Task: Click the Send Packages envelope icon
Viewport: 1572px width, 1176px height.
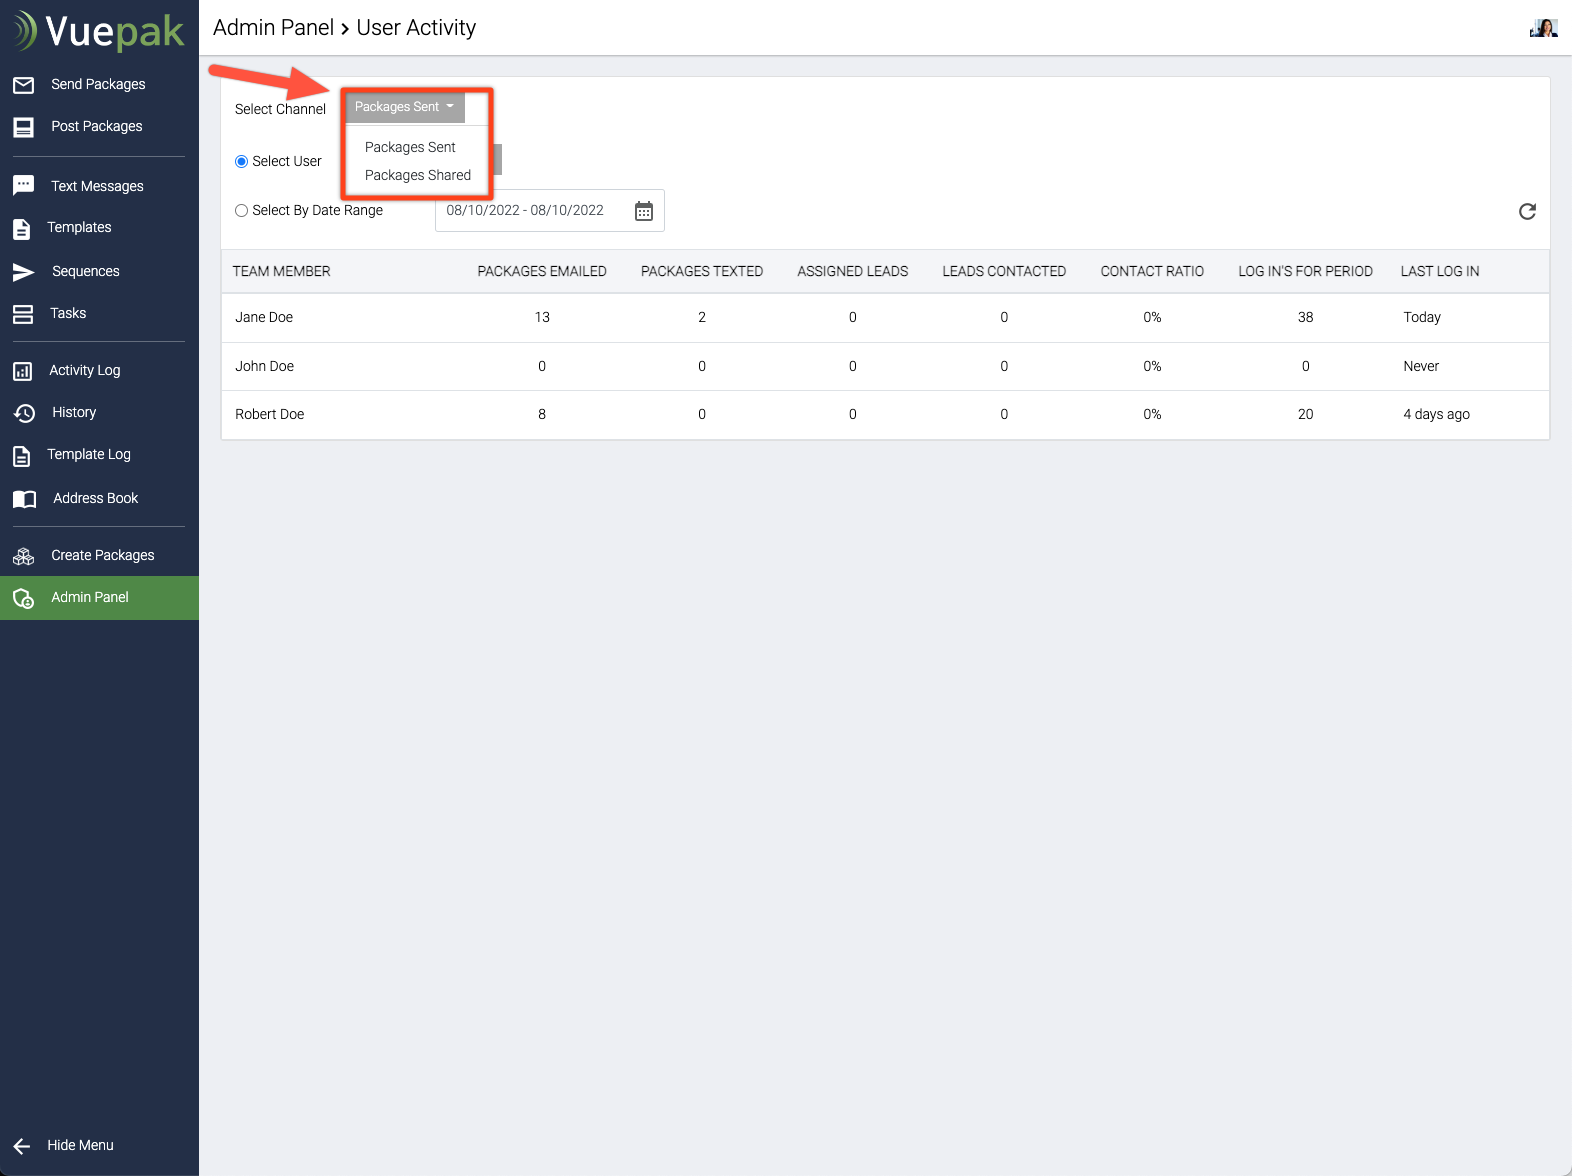Action: tap(24, 85)
